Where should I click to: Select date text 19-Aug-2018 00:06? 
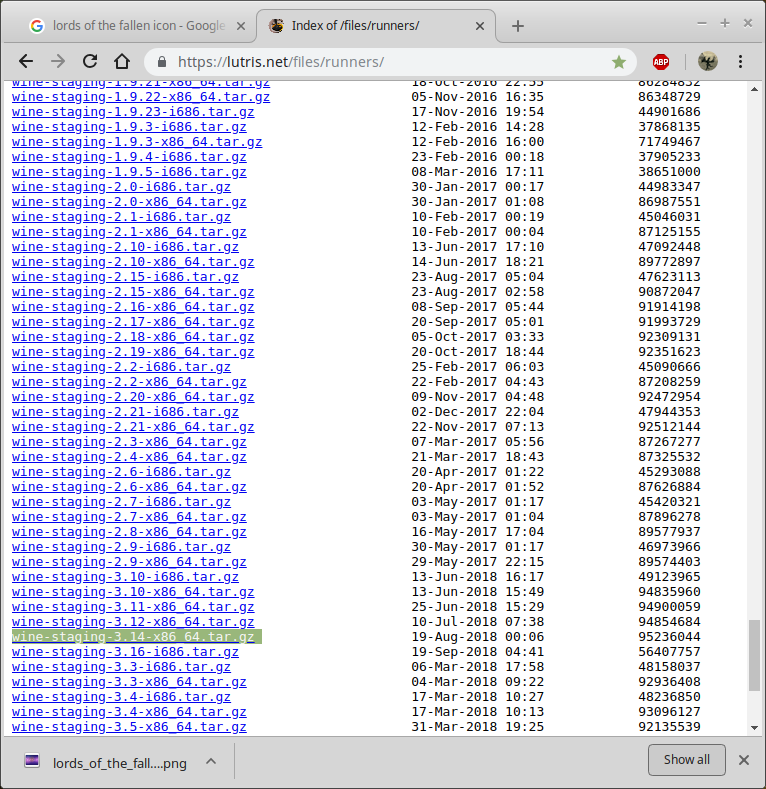pyautogui.click(x=478, y=637)
